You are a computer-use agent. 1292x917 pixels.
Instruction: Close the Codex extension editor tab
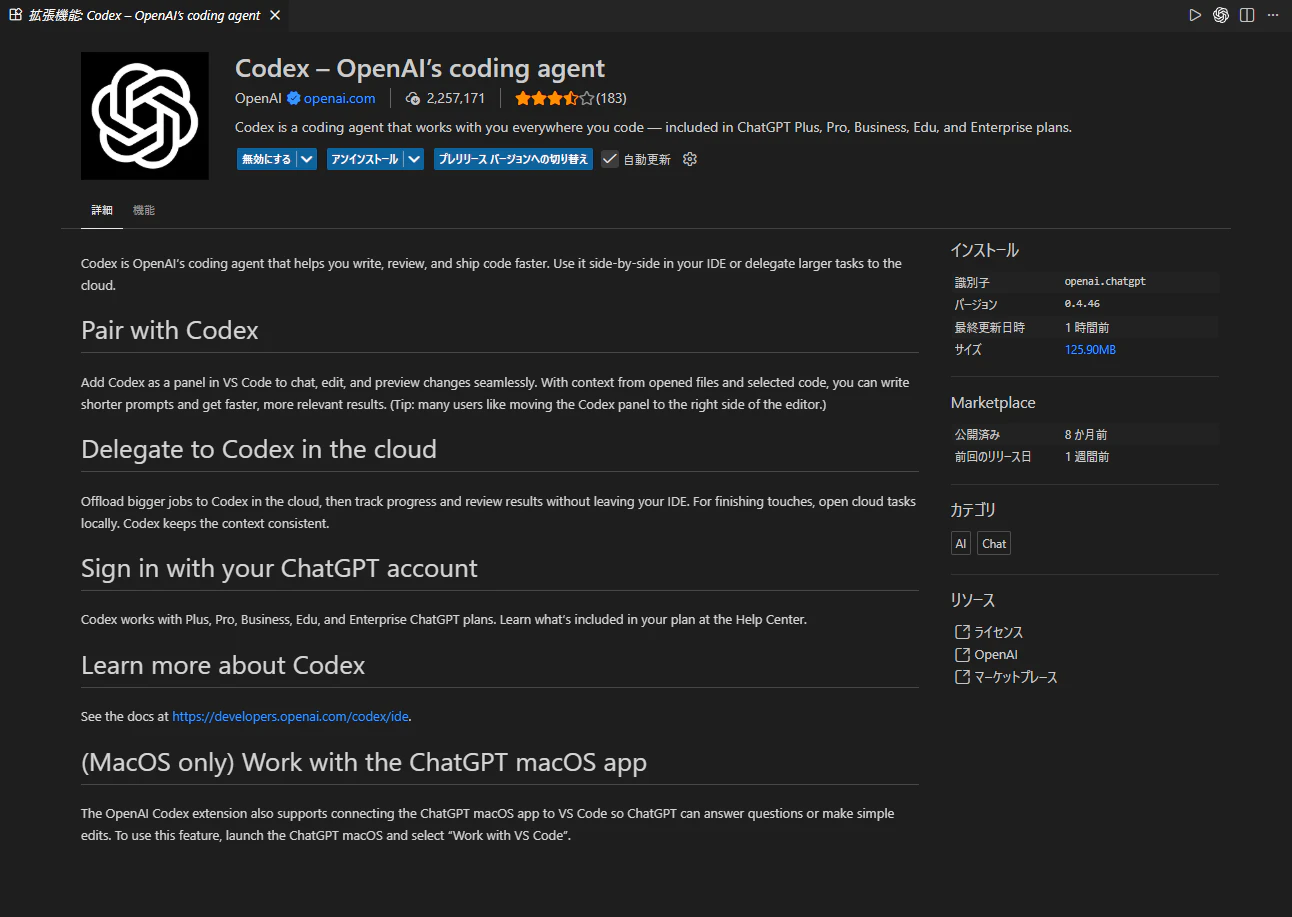tap(276, 15)
